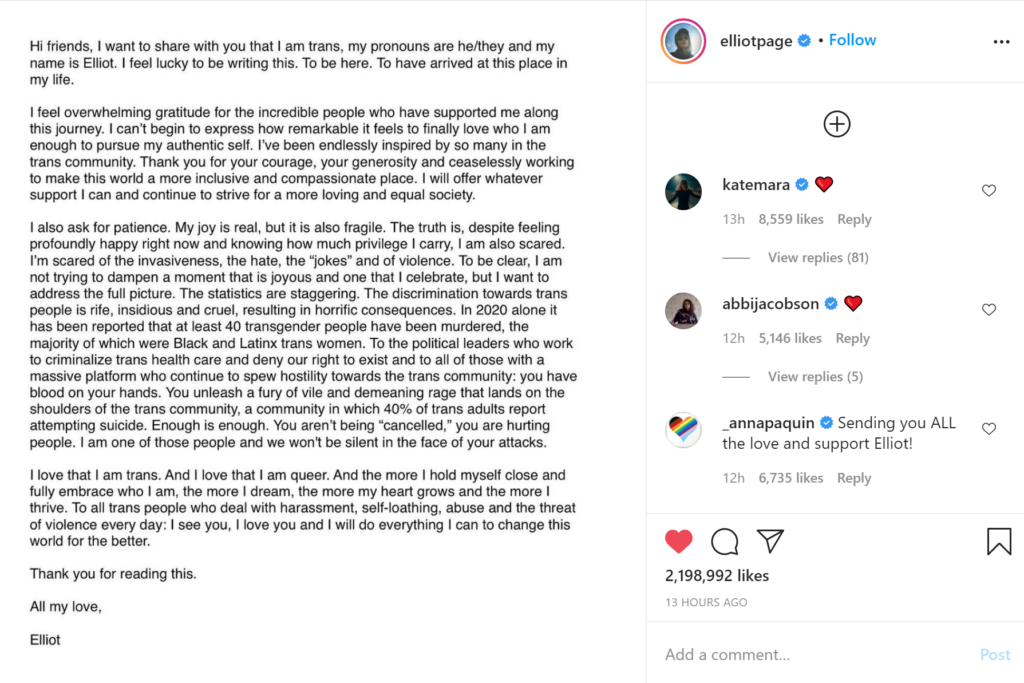Screen dimensions: 1024x683
Task: Reply to katemara's comment
Action: pos(854,219)
